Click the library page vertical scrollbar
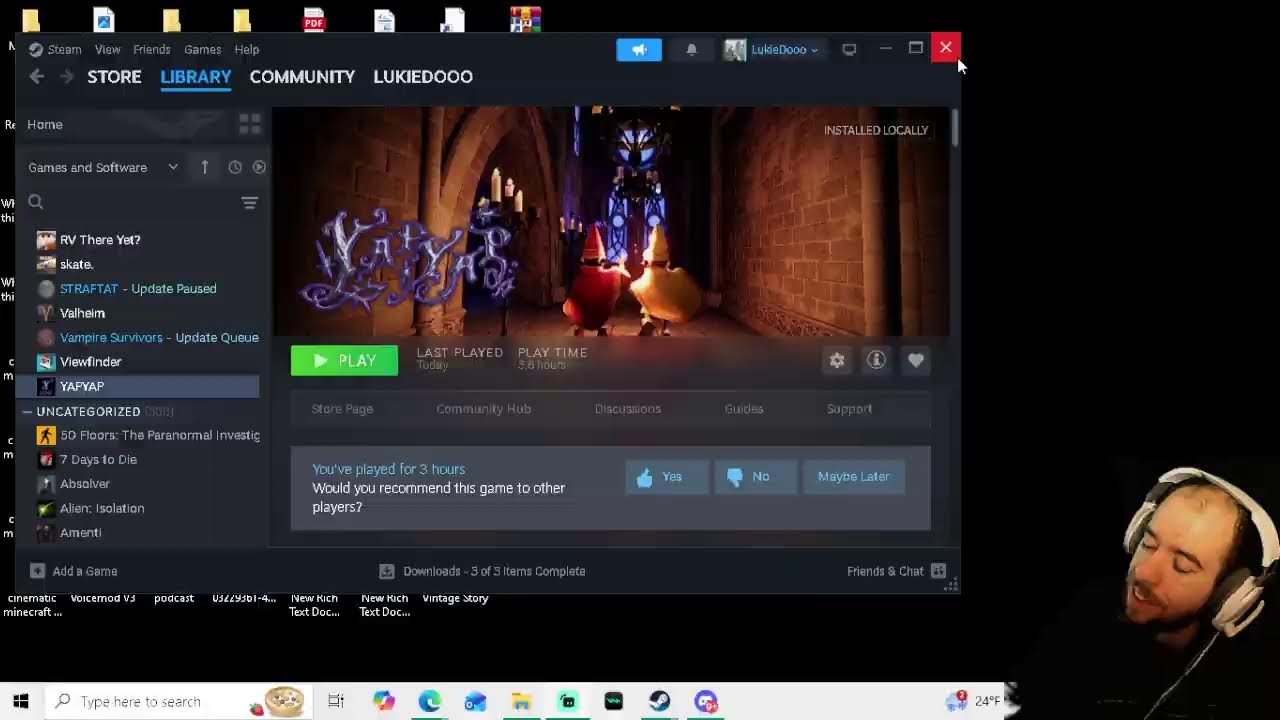This screenshot has height=720, width=1280. click(955, 128)
